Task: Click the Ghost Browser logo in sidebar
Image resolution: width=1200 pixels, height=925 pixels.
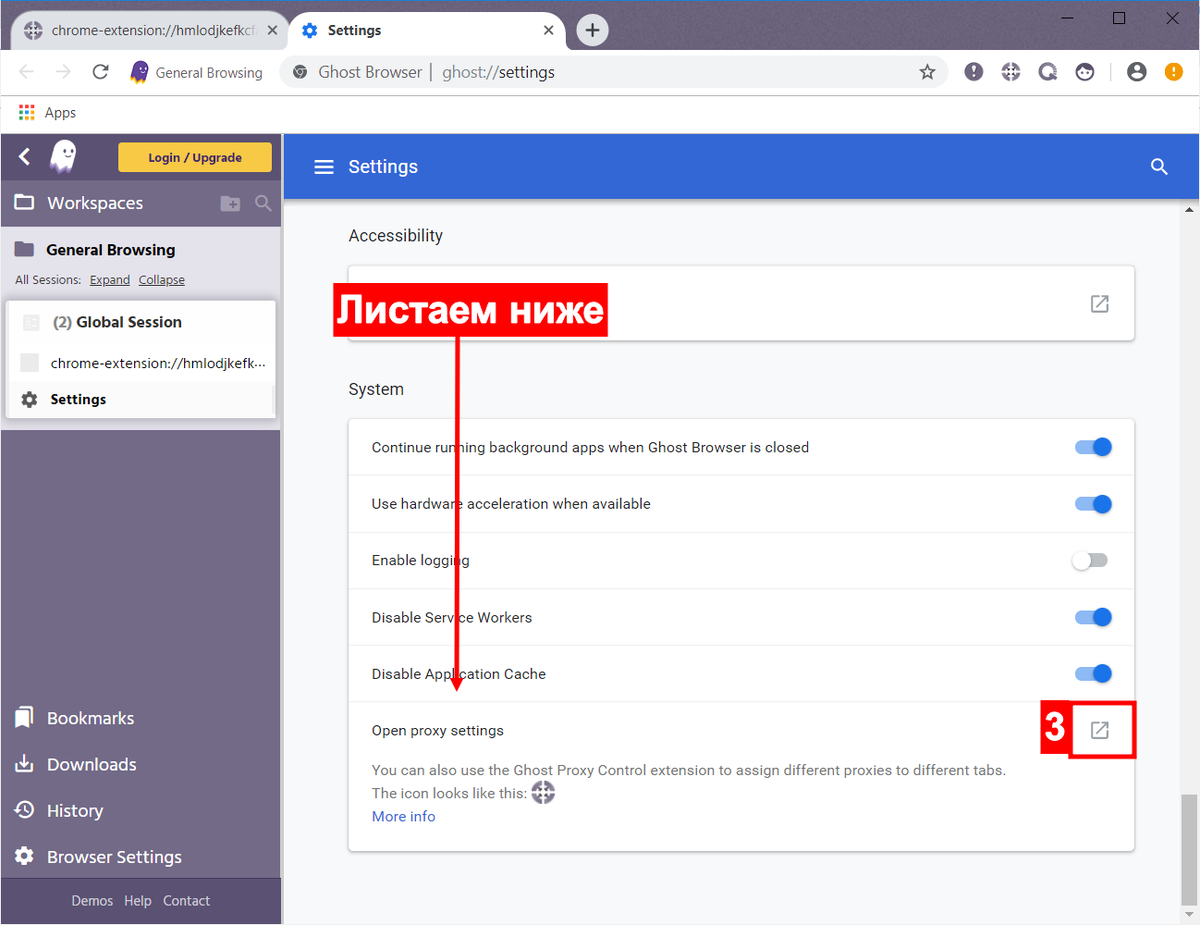Action: [64, 156]
